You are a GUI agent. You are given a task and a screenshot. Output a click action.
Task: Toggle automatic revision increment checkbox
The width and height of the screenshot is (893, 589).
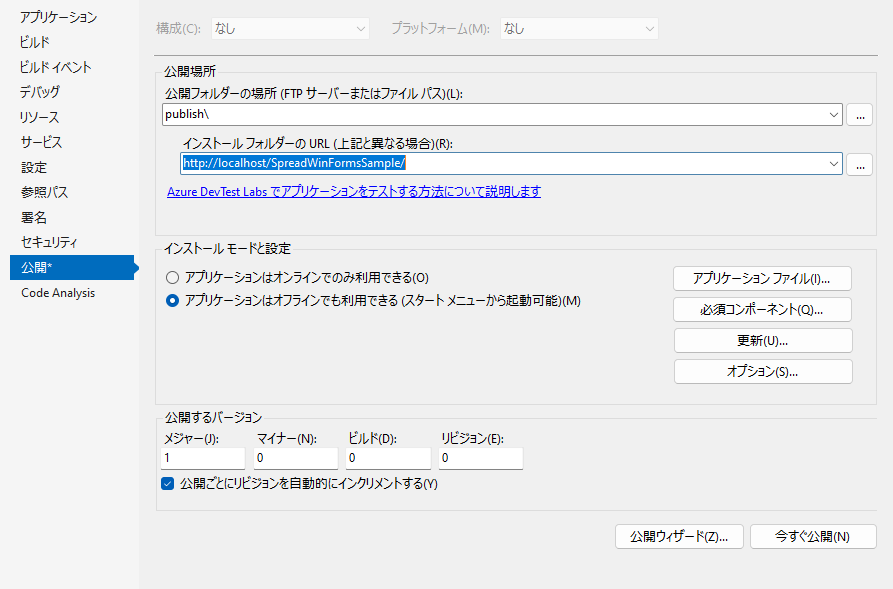click(x=168, y=484)
